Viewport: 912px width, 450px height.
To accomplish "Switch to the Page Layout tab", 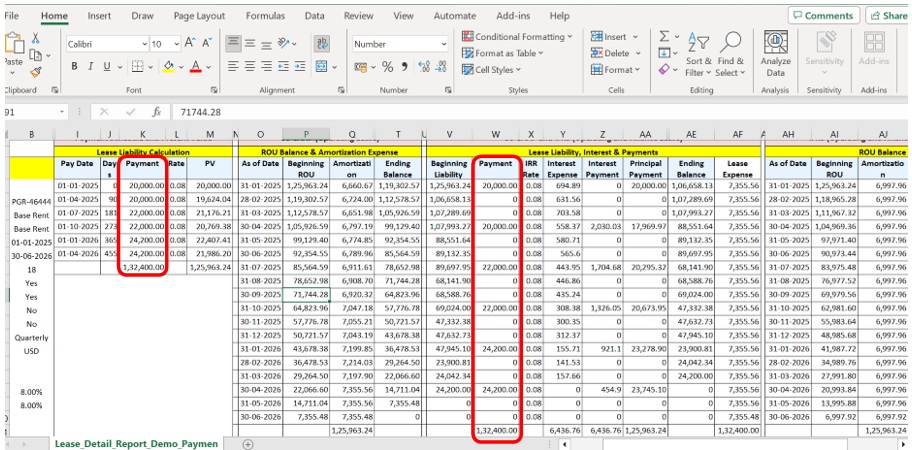I will tap(199, 16).
